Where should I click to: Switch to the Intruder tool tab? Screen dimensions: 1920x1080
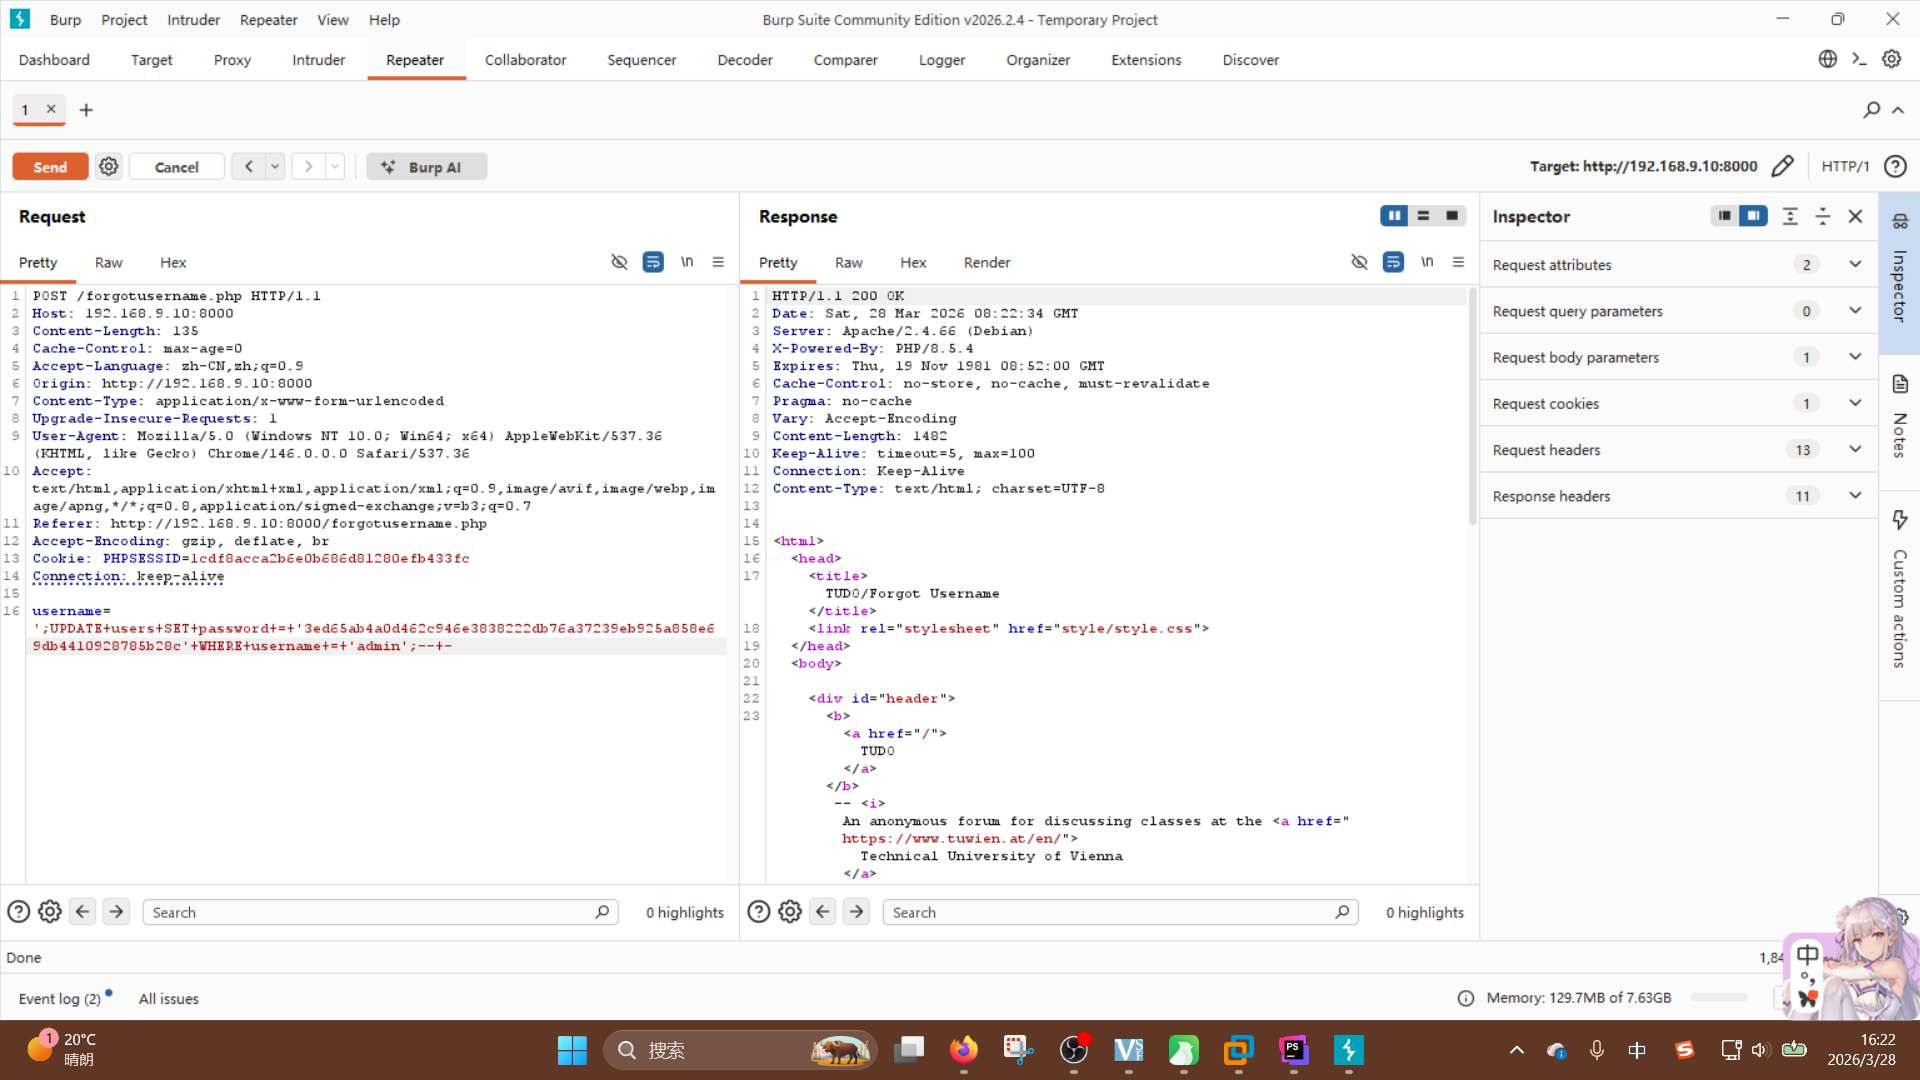[318, 60]
